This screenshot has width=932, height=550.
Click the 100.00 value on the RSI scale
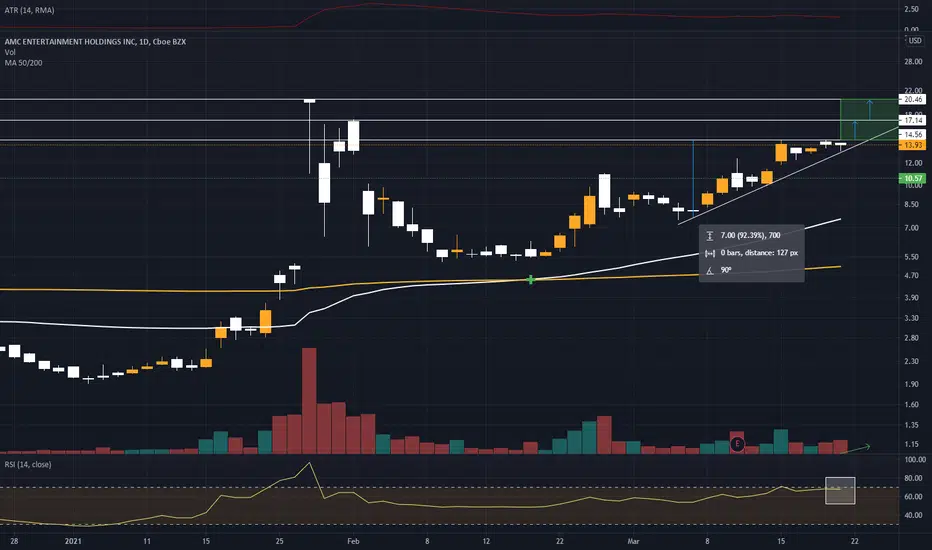[915, 460]
